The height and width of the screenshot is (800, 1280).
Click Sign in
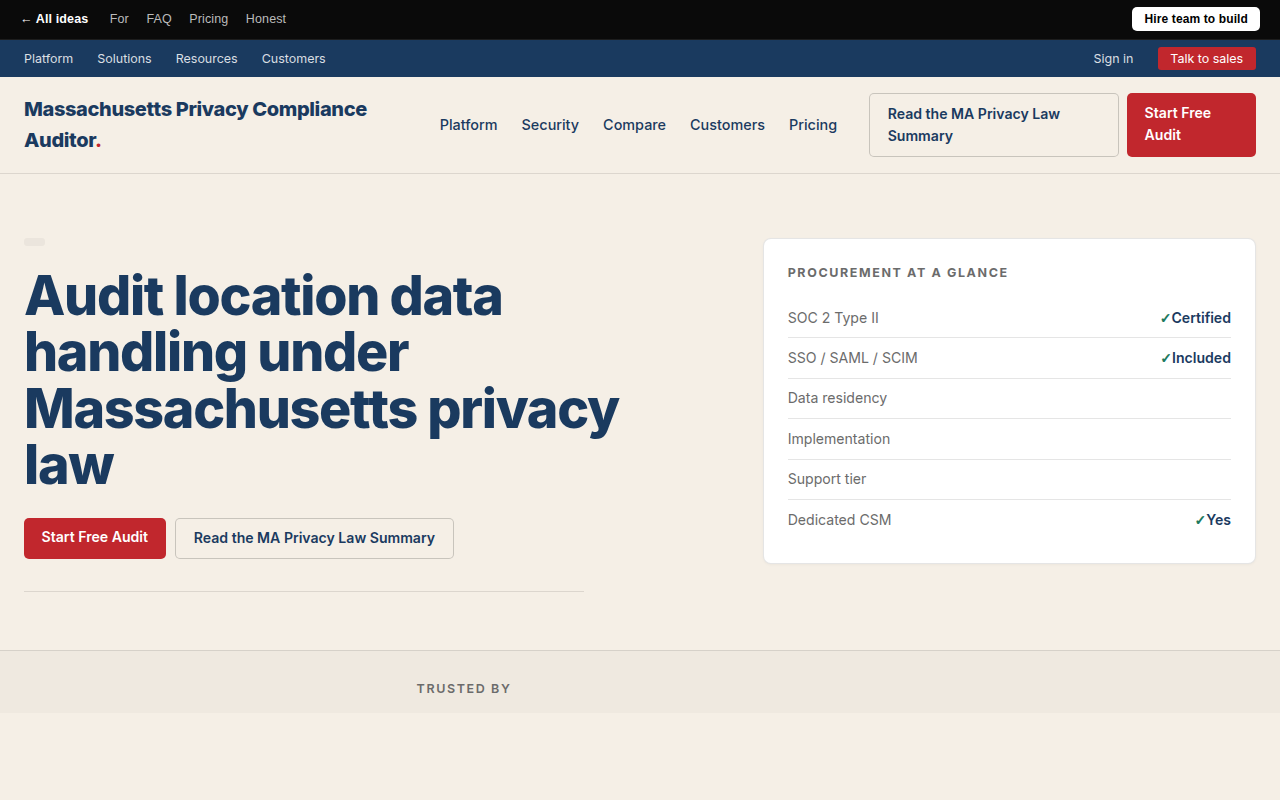1113,59
